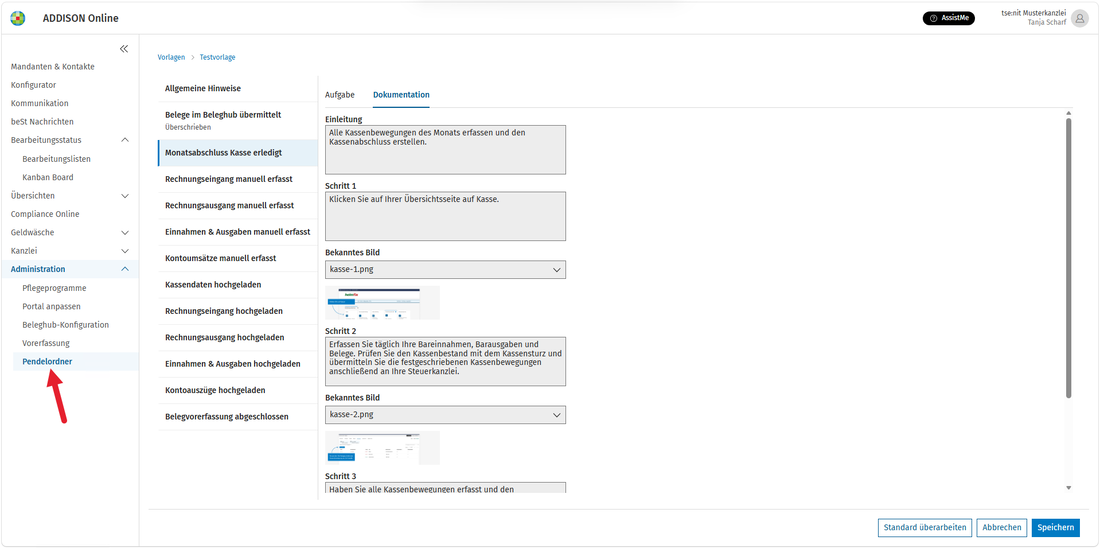The width and height of the screenshot is (1100, 548).
Task: Open Portal anpassen sub-item
Action: (51, 307)
